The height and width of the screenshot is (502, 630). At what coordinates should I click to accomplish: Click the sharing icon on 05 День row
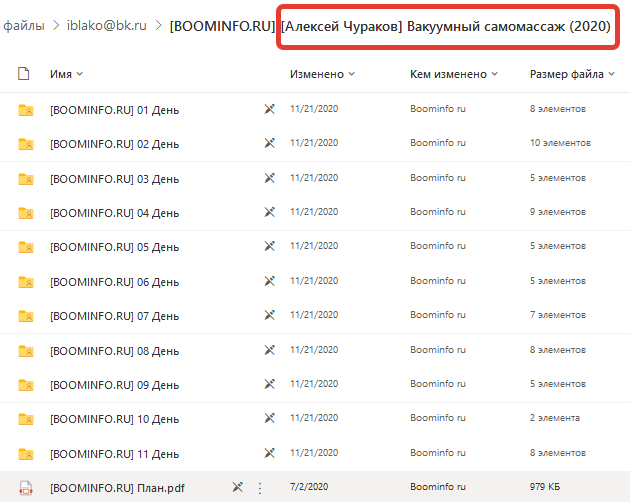click(270, 246)
